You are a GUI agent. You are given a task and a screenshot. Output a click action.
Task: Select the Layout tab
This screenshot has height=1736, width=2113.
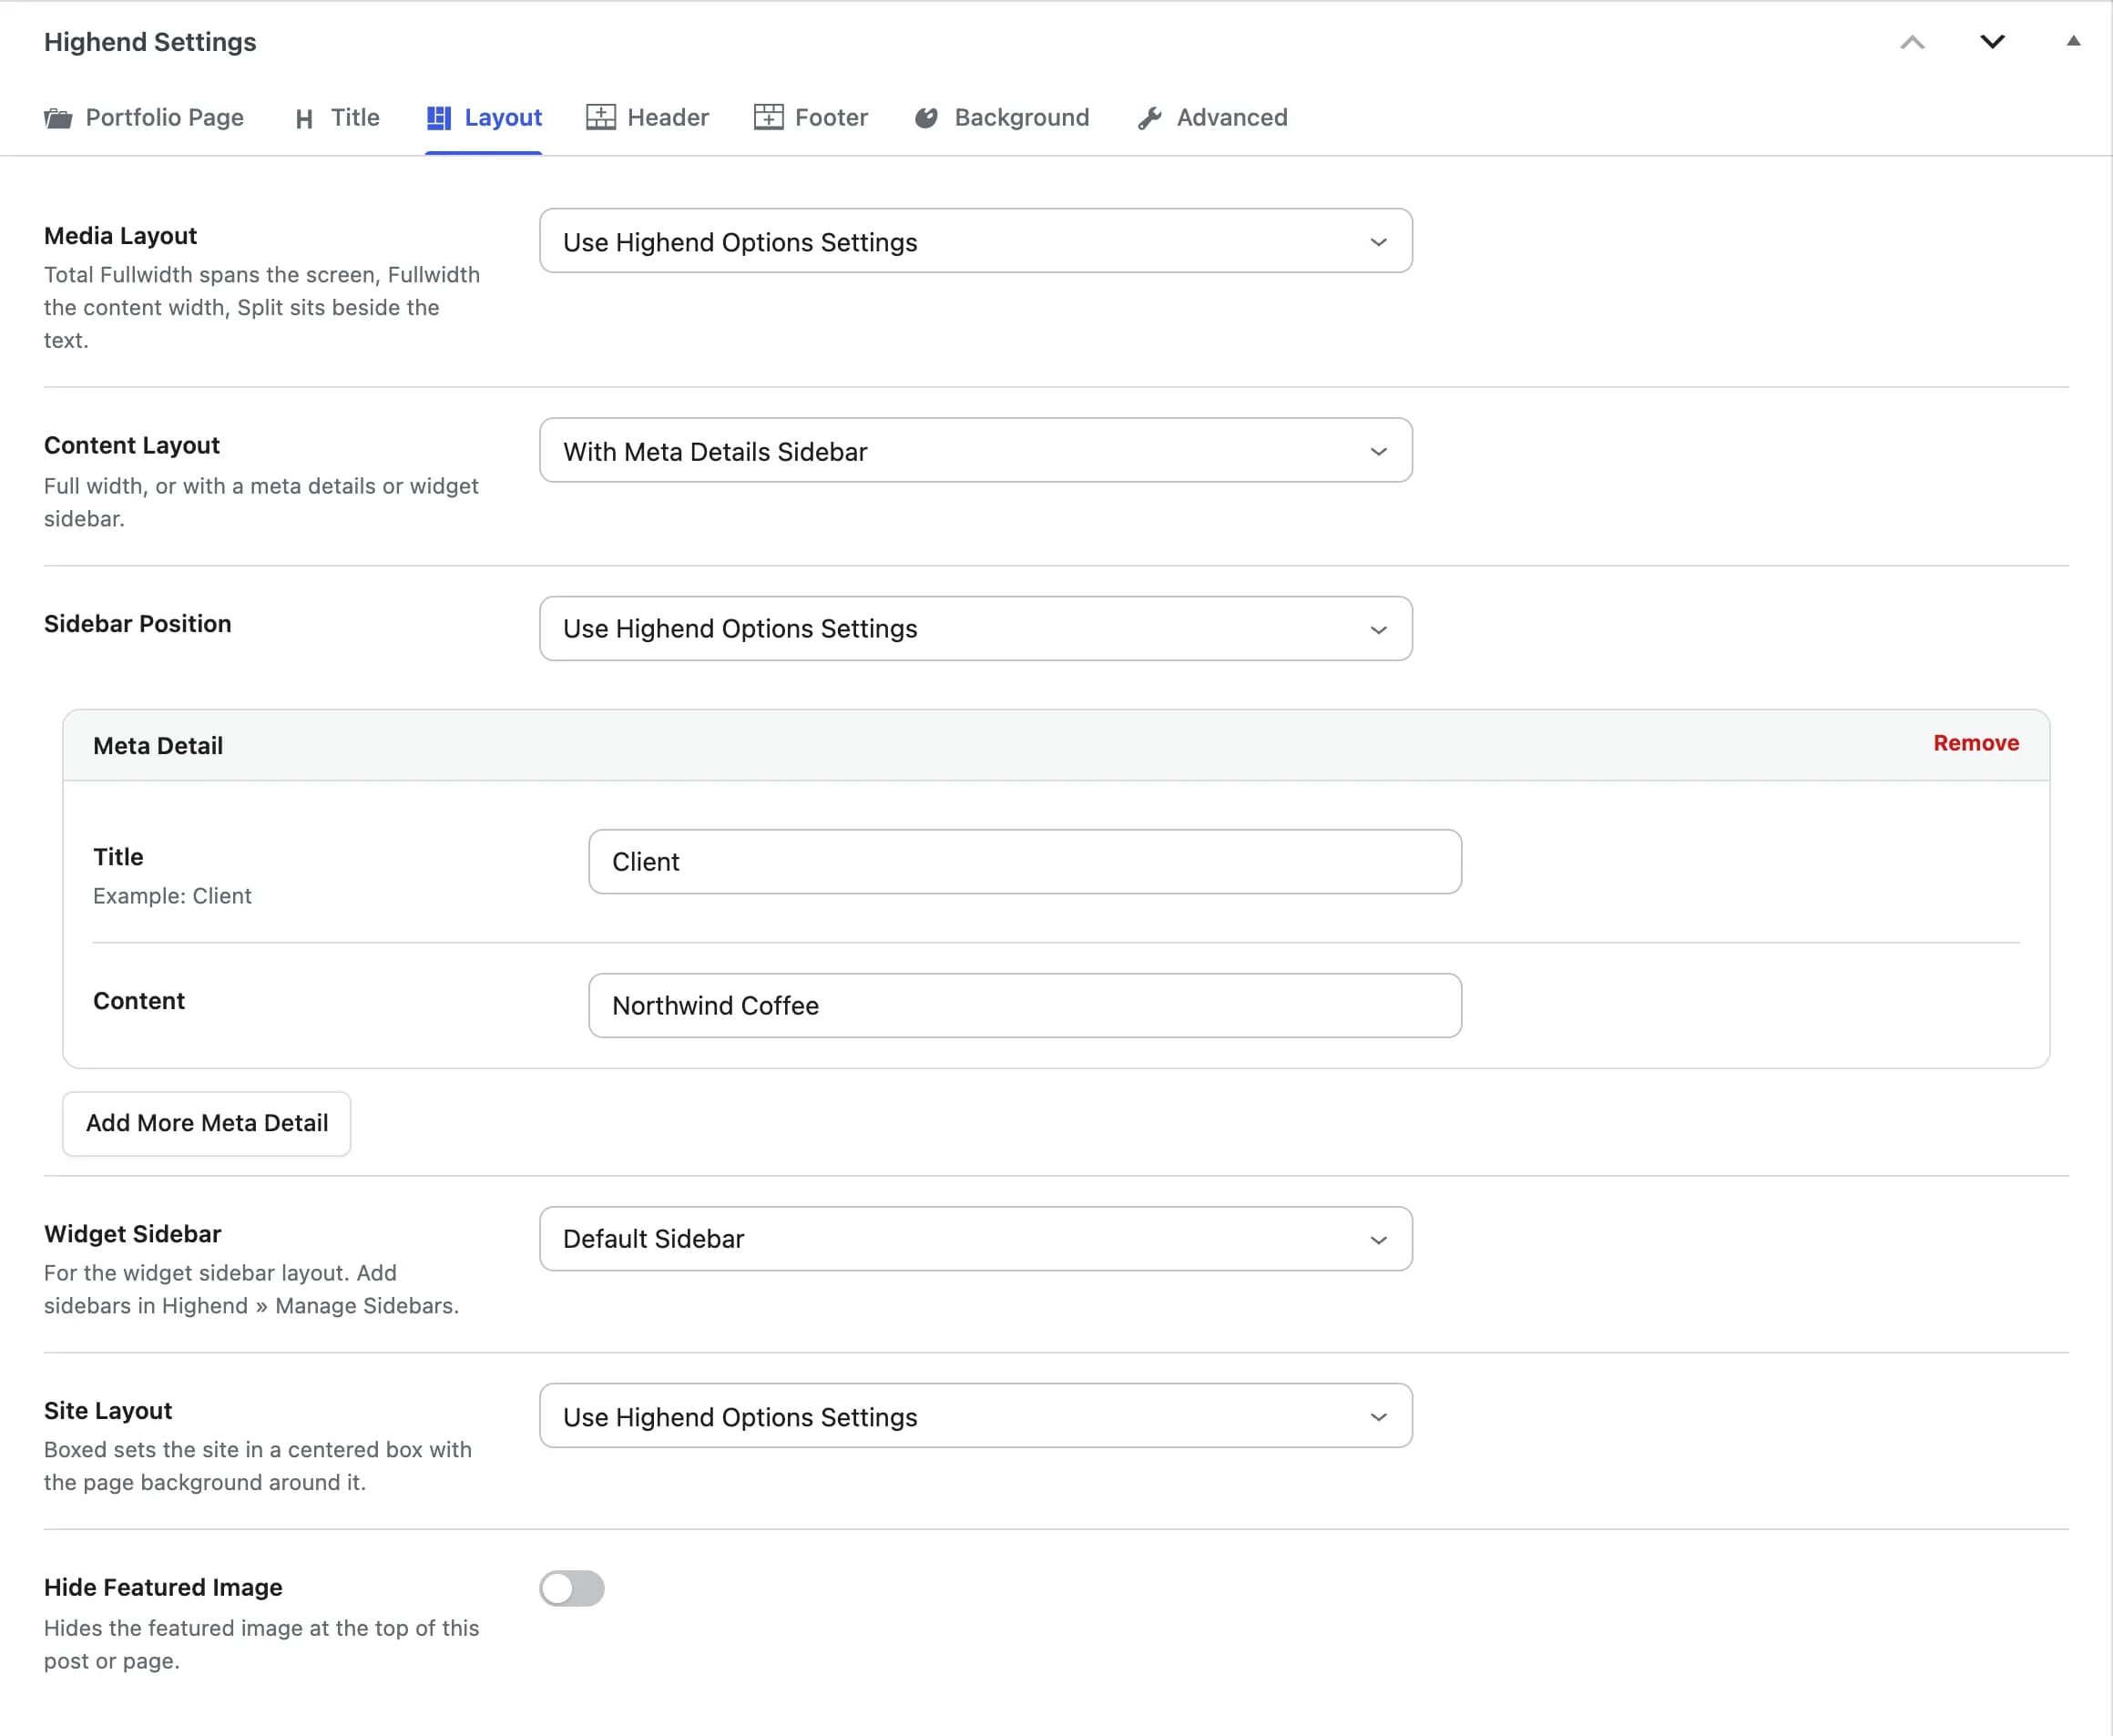[x=484, y=118]
